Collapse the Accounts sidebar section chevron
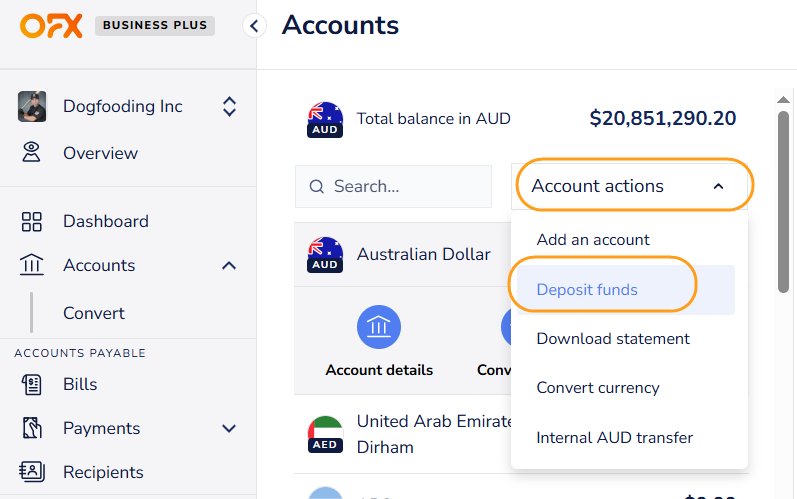Image resolution: width=797 pixels, height=499 pixels. 229,265
